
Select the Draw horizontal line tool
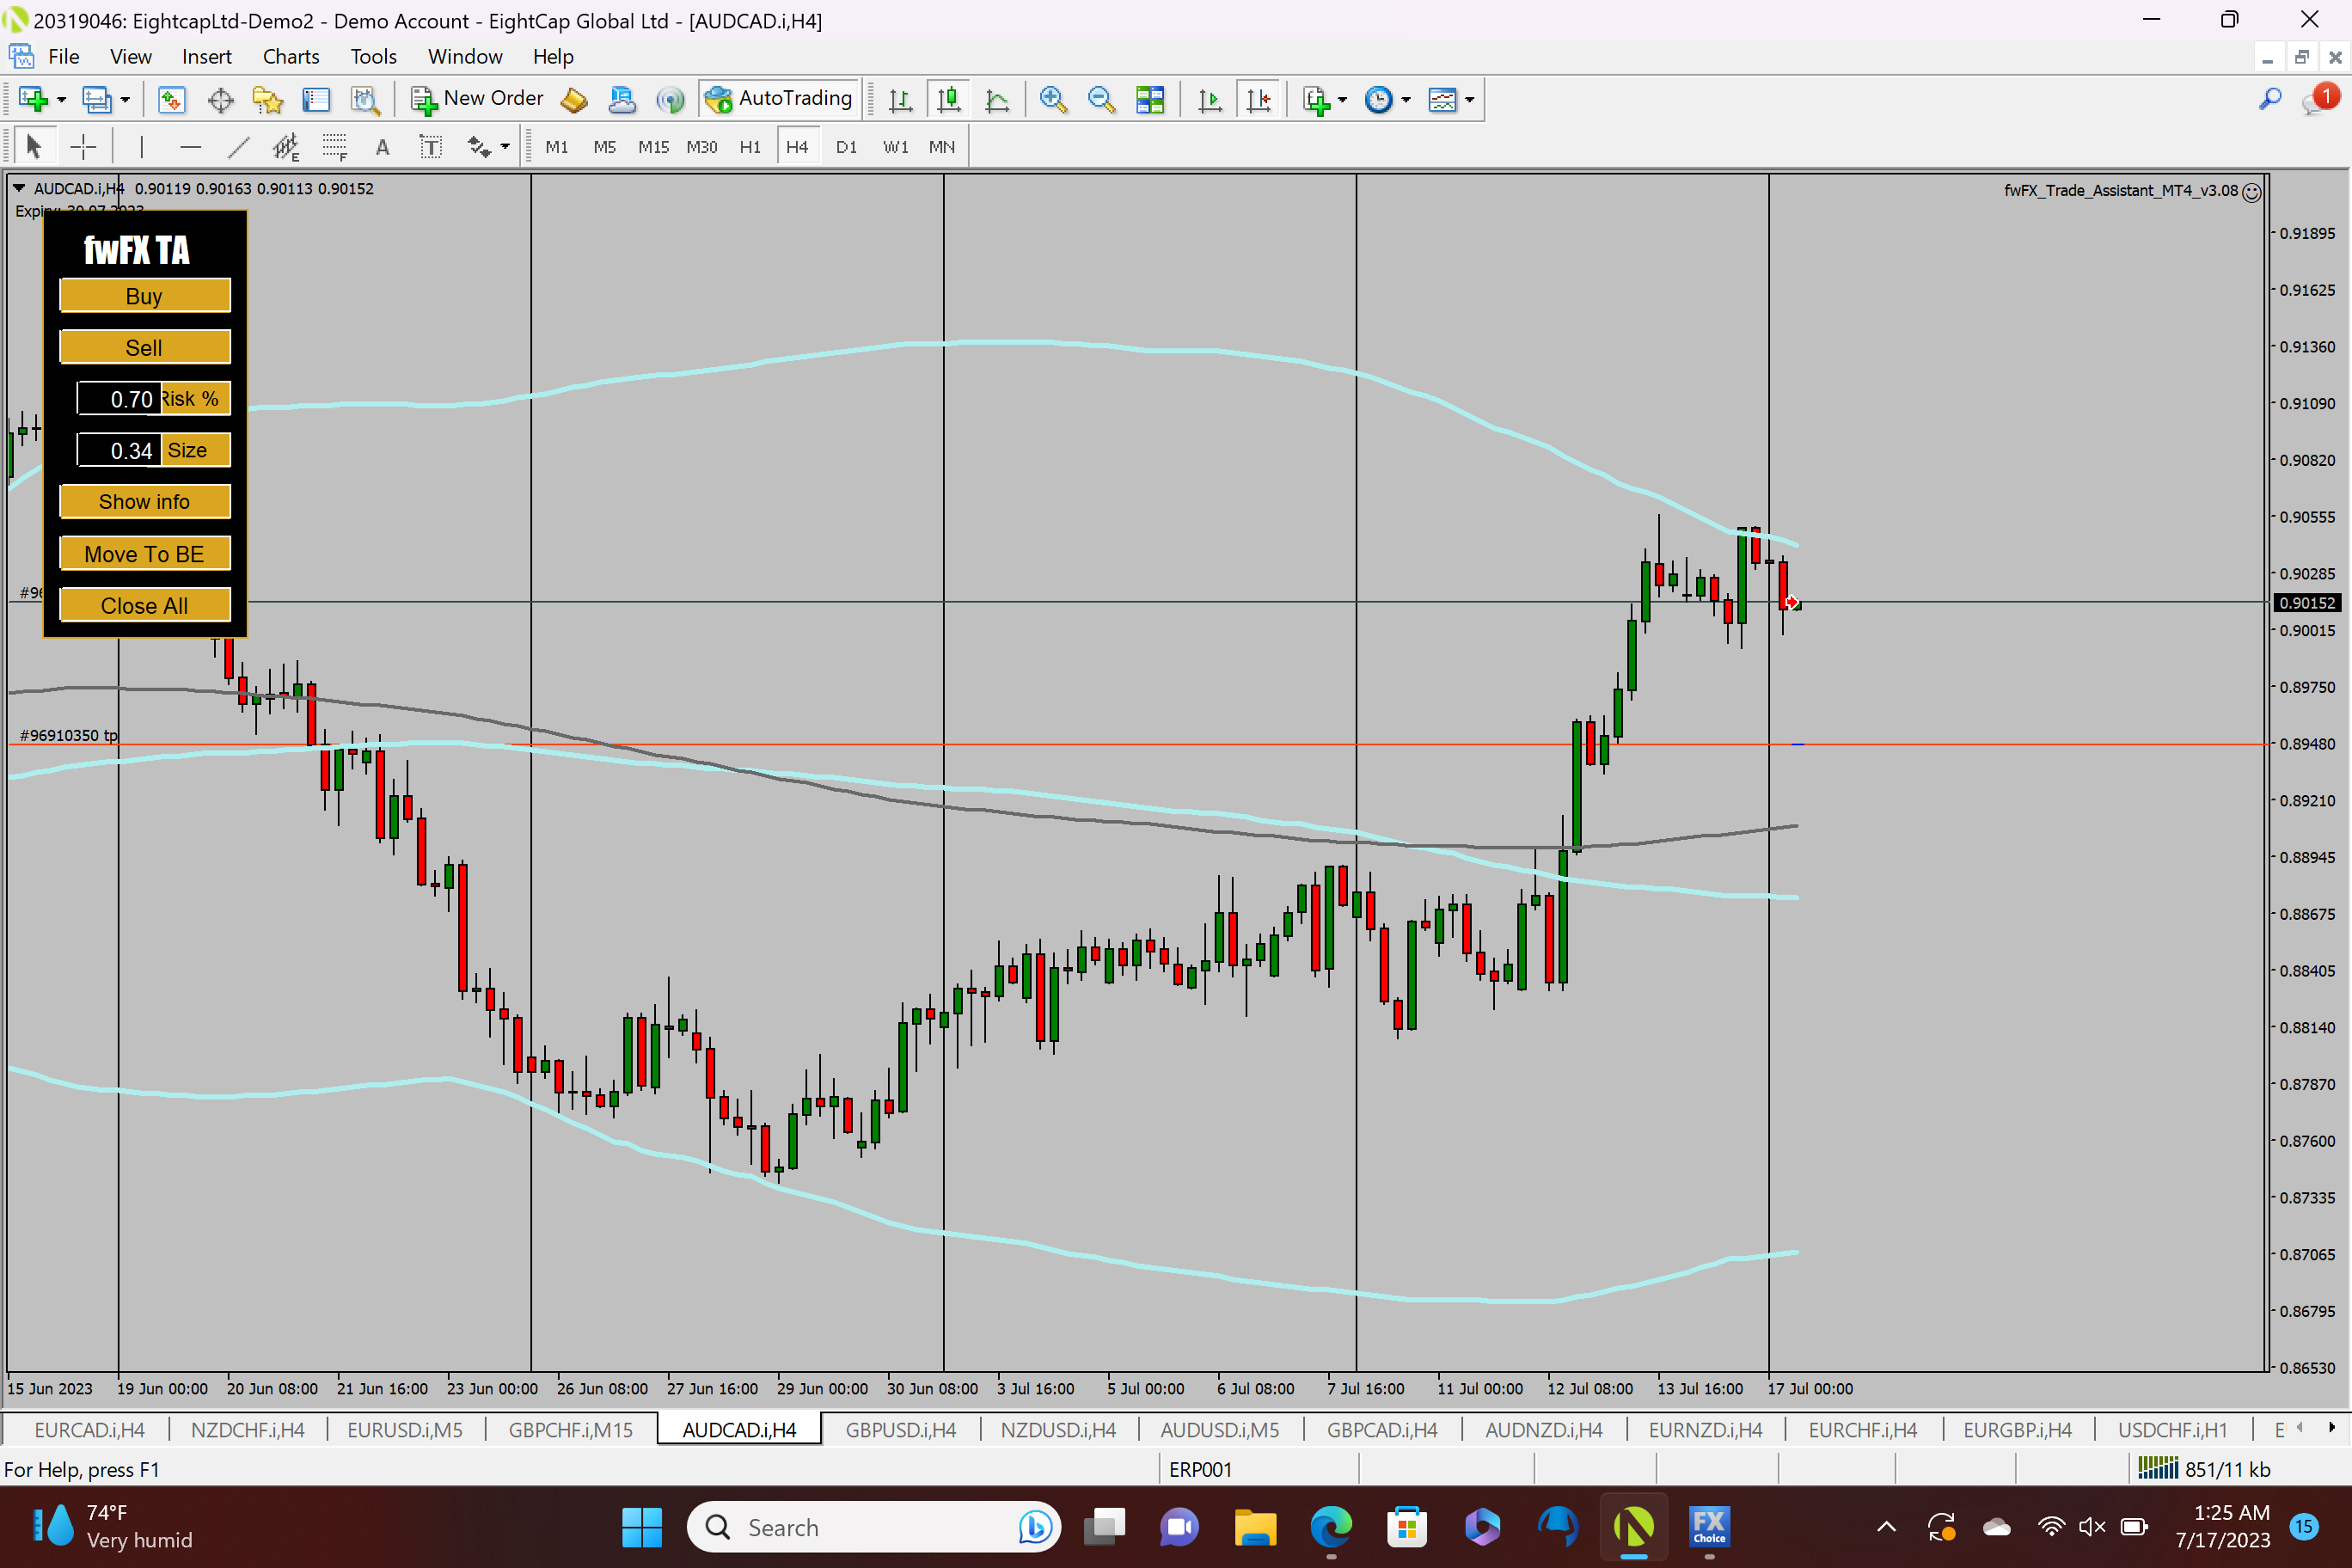click(x=190, y=148)
